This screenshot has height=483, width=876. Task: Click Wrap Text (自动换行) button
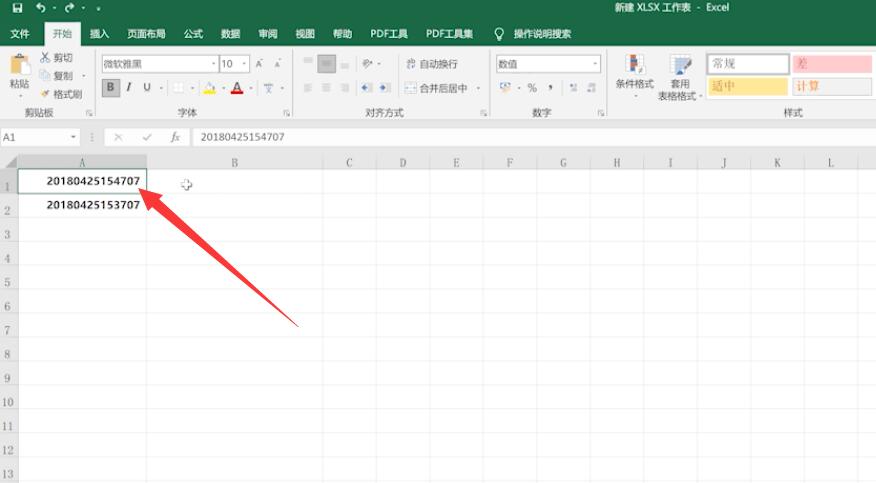pyautogui.click(x=431, y=64)
